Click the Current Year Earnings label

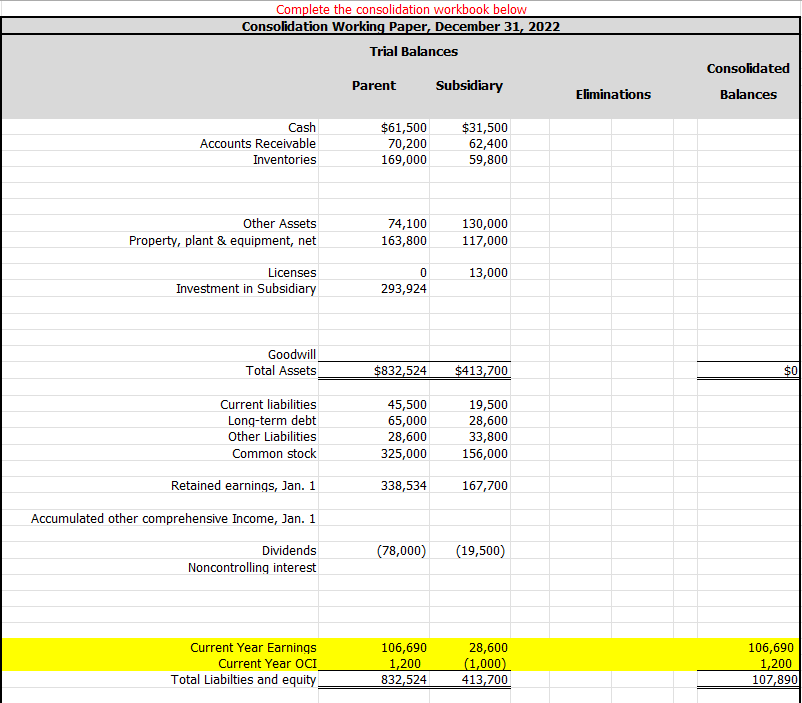click(253, 648)
